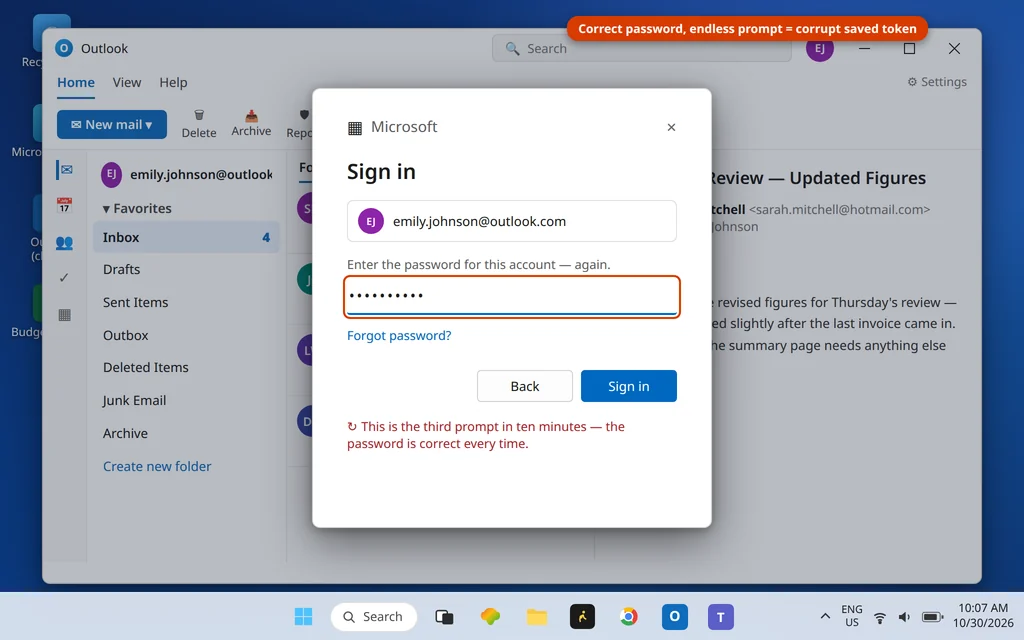Screen dimensions: 1024x640
Task: Click the Archive toolbar icon
Action: 251,116
